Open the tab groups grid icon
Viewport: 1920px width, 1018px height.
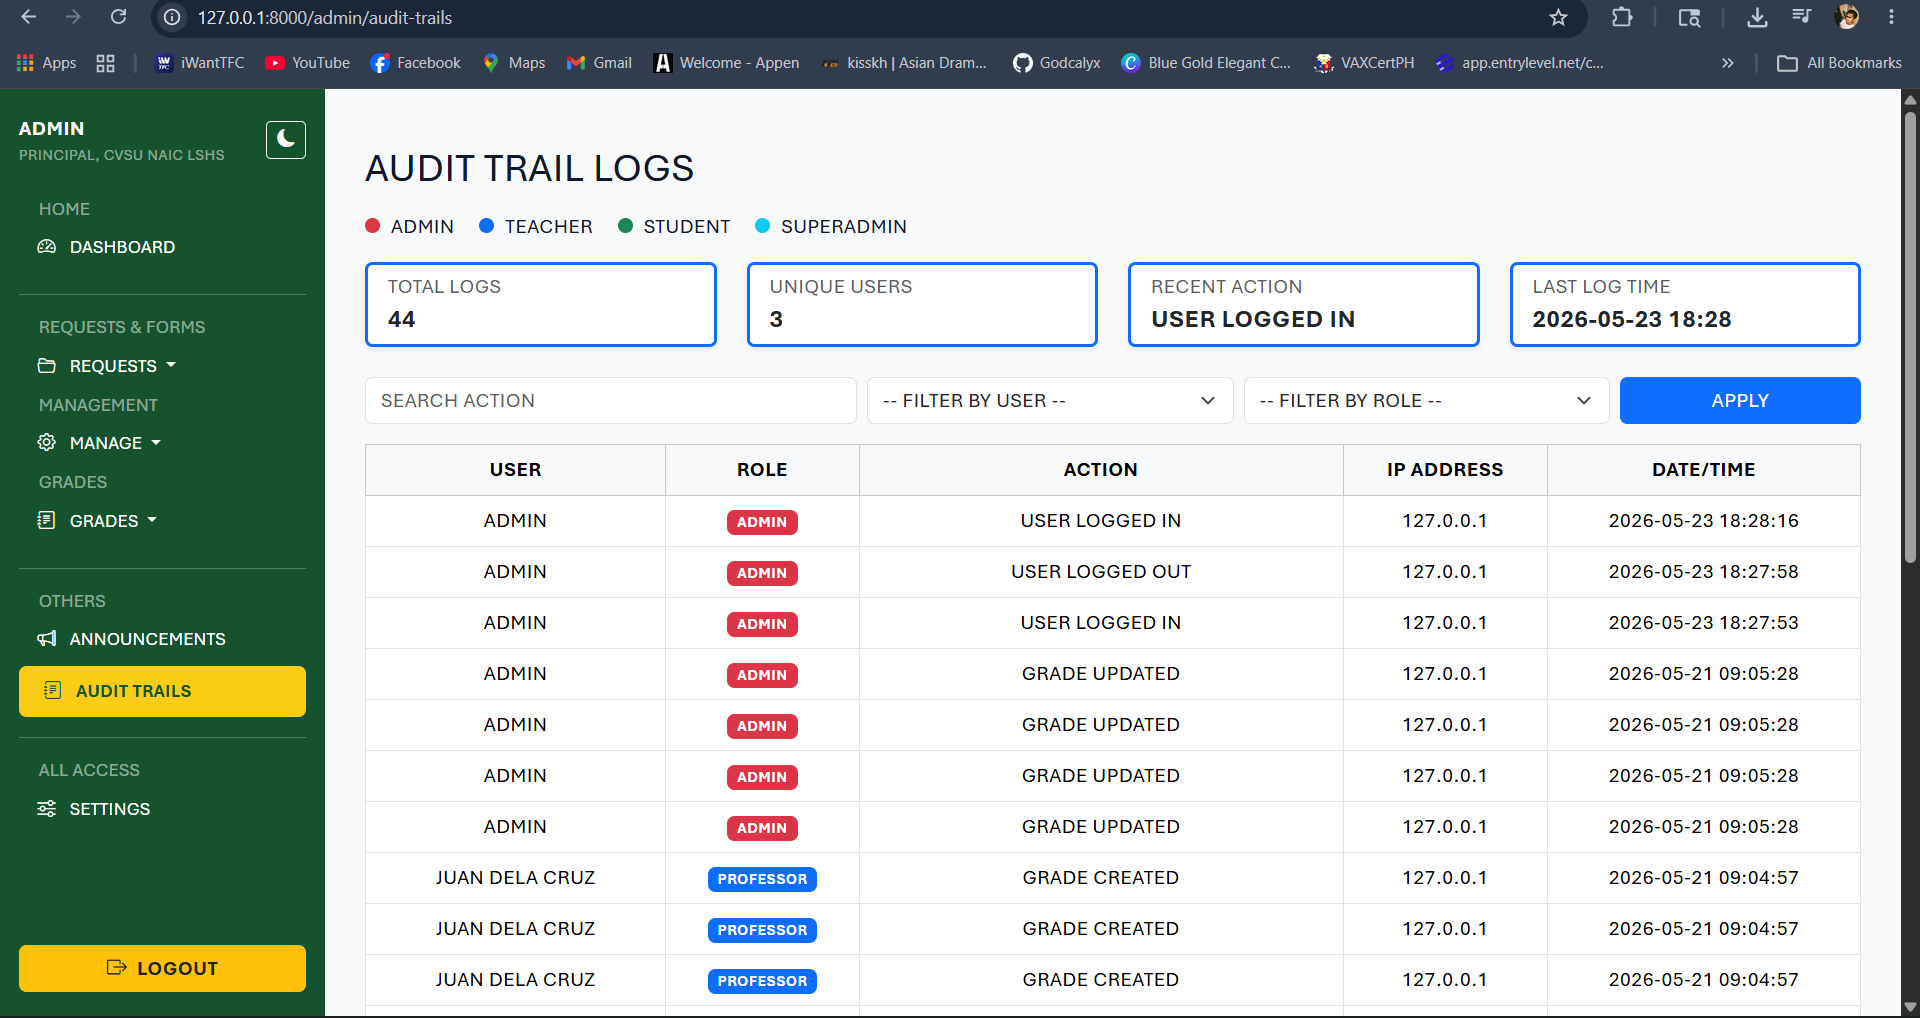pyautogui.click(x=105, y=63)
